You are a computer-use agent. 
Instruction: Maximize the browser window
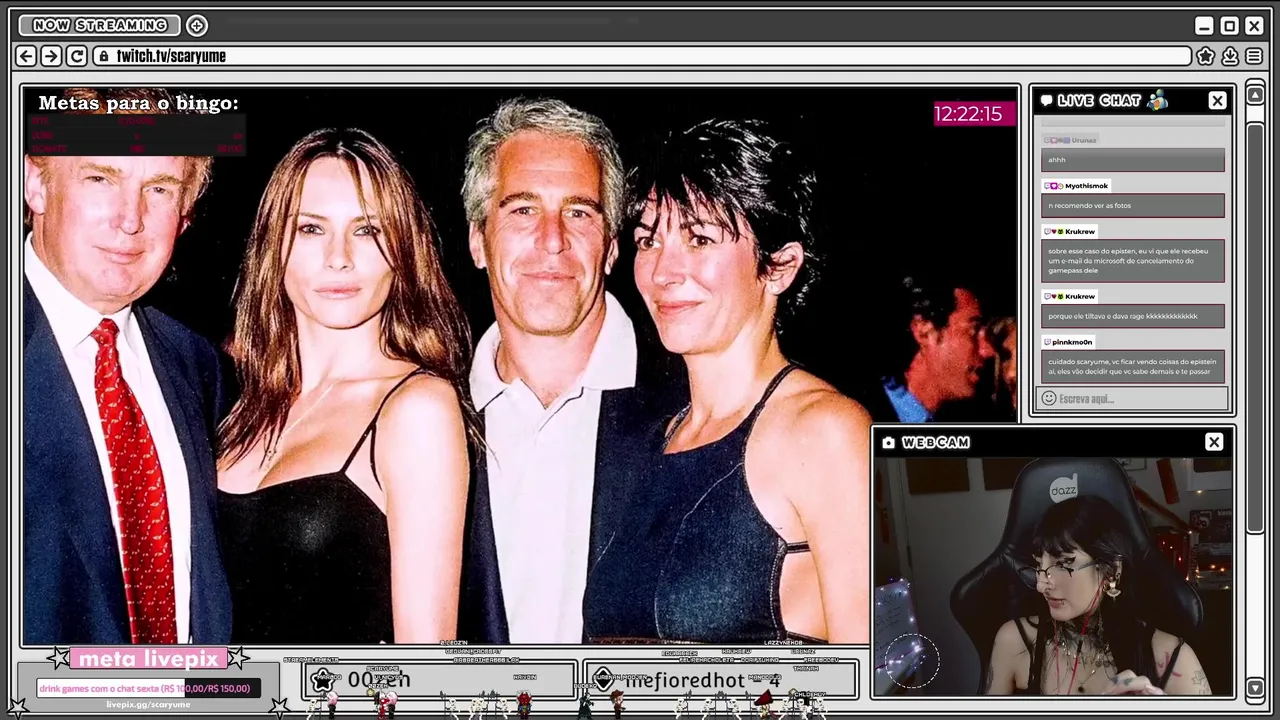tap(1229, 26)
